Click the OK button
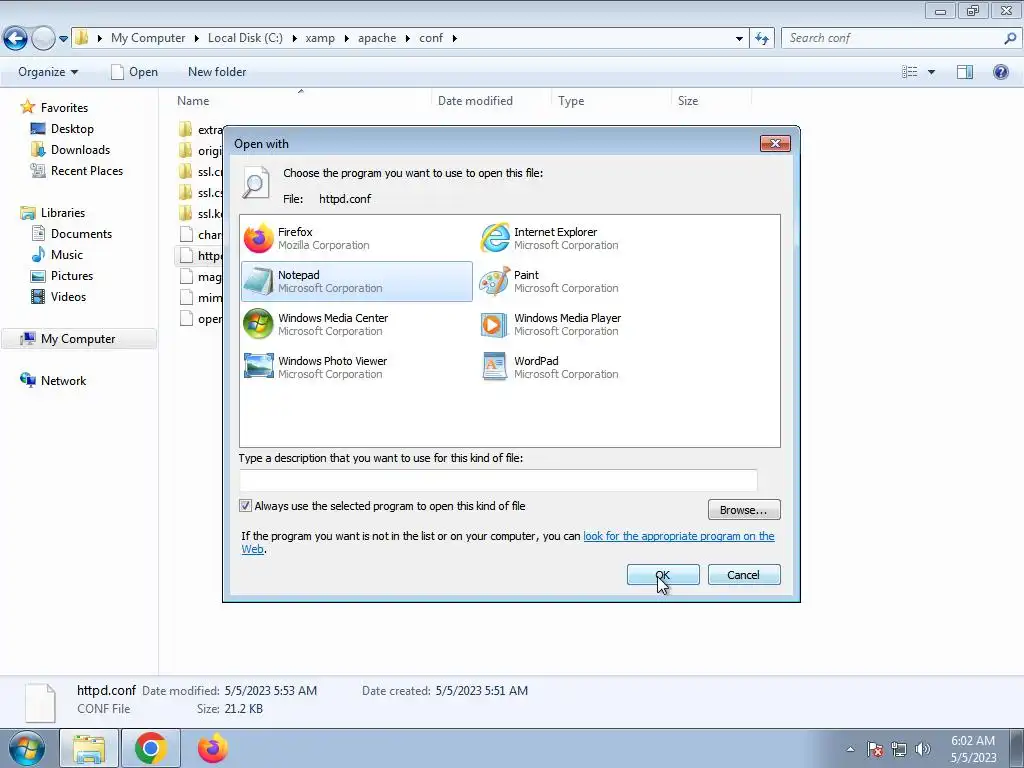Image resolution: width=1024 pixels, height=768 pixels. [x=663, y=575]
